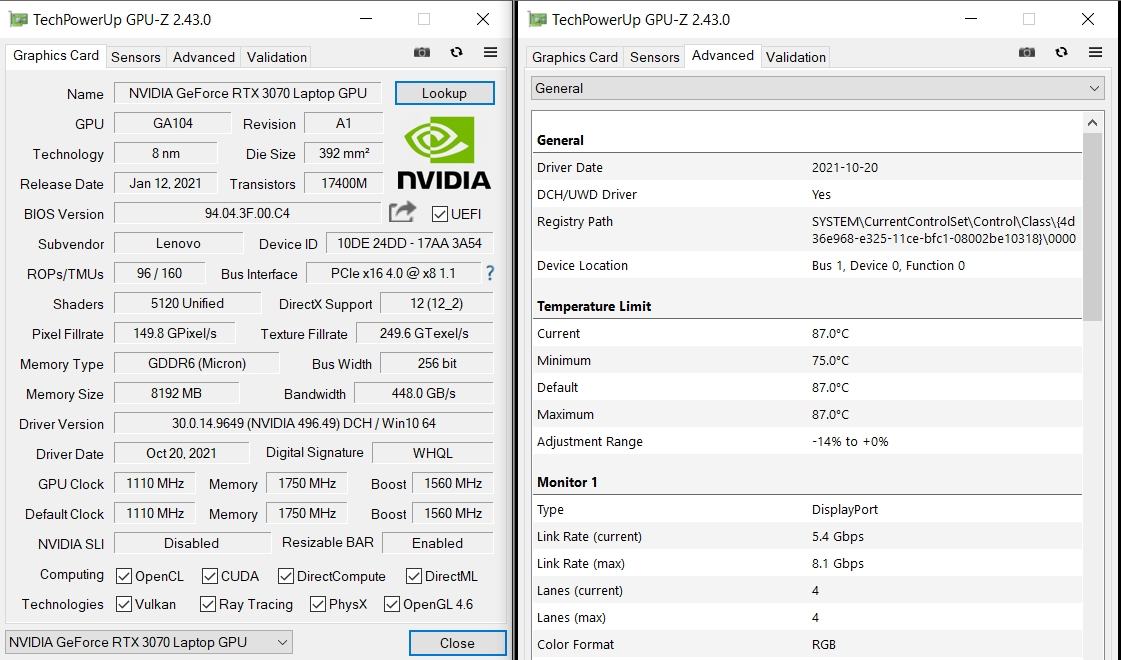Click the Memory Type field GDDR6 (Micron)
This screenshot has width=1121, height=660.
tap(197, 363)
